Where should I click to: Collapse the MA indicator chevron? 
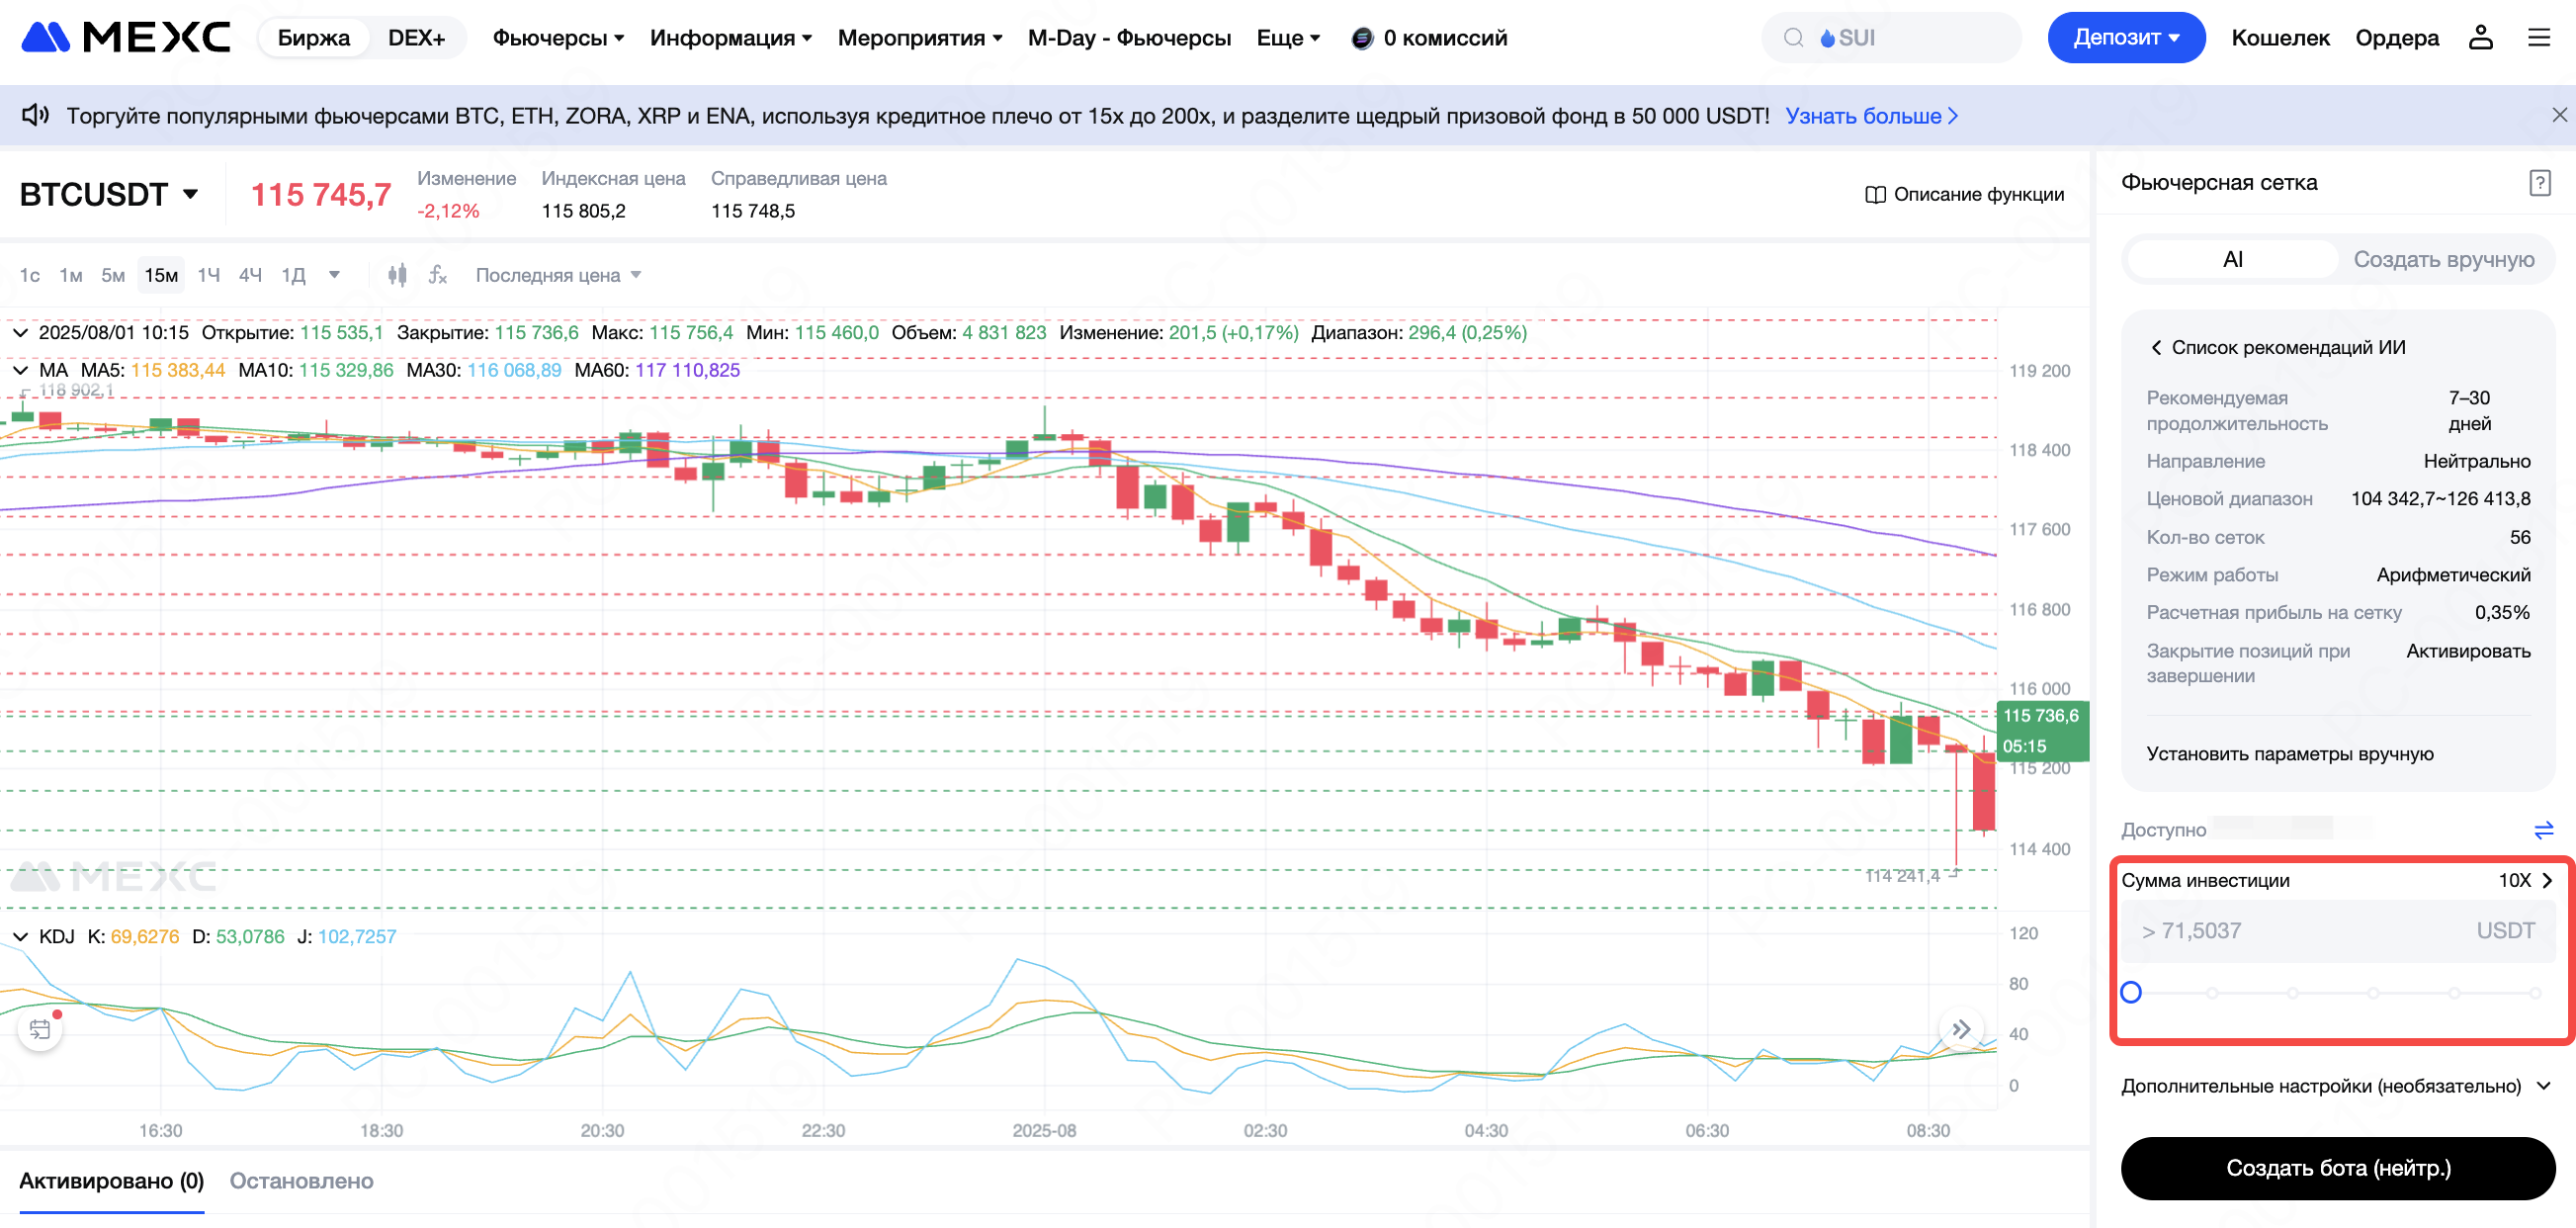[x=20, y=370]
